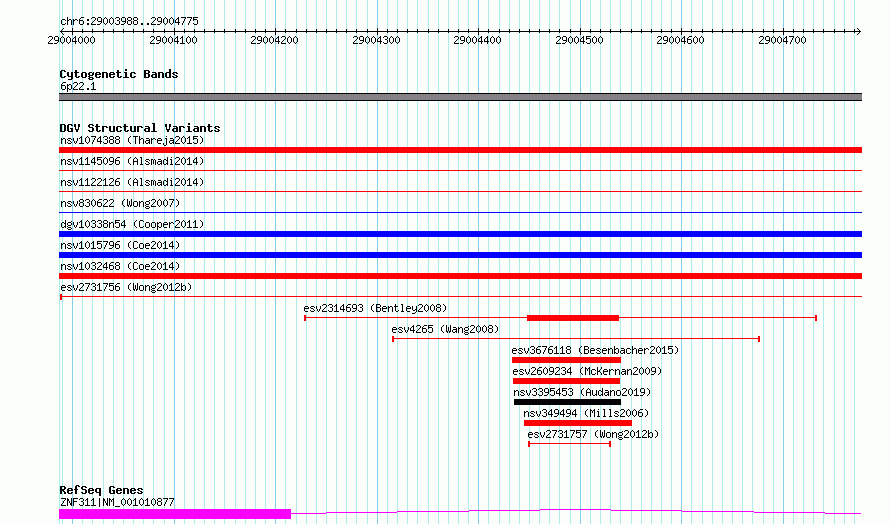Viewport: 890px width, 524px height.
Task: Click the blue bar of nsv1015796
Action: tap(460, 255)
